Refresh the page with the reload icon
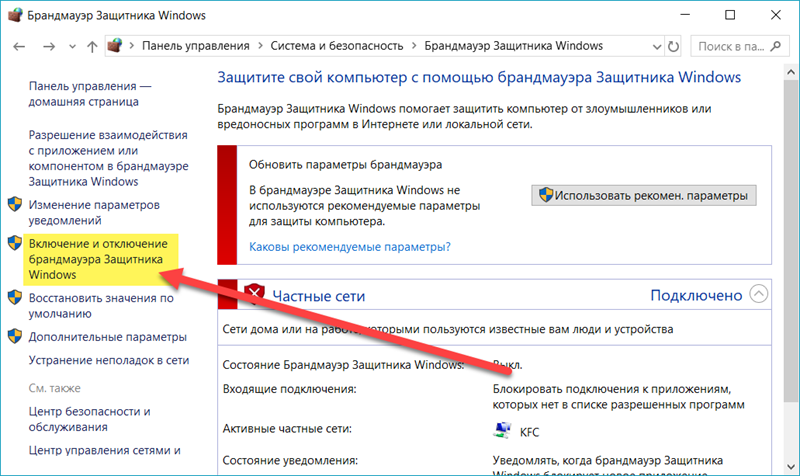 pyautogui.click(x=673, y=46)
